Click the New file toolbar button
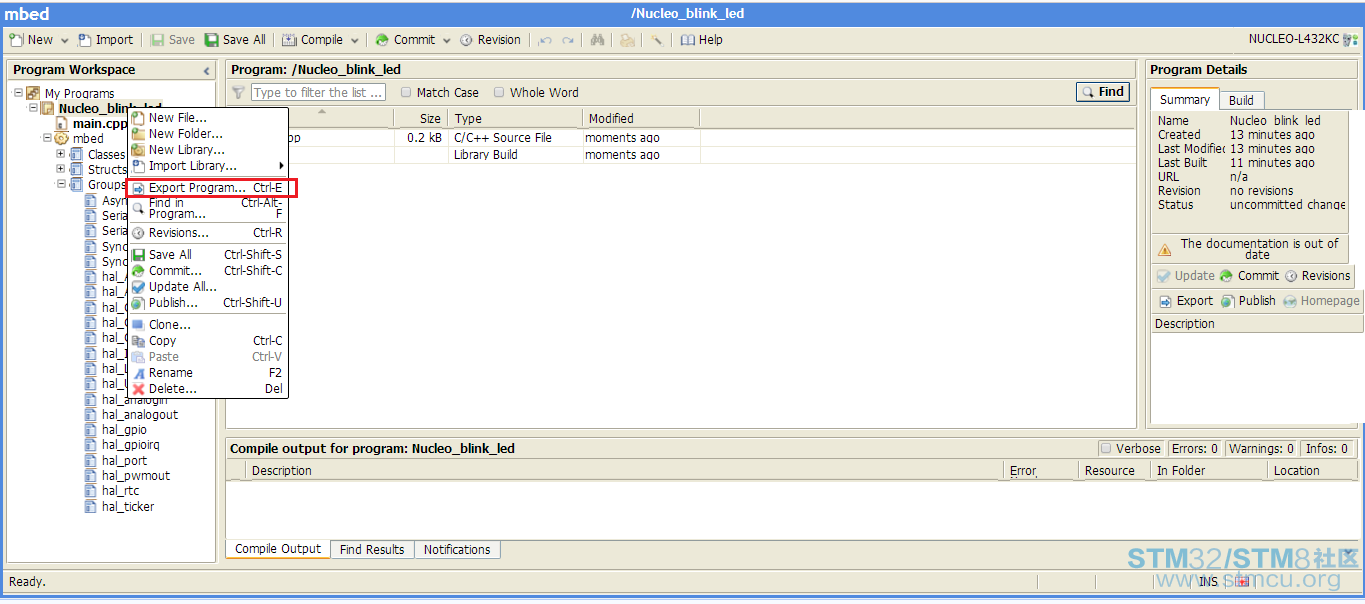The height and width of the screenshot is (604, 1365). click(x=31, y=40)
